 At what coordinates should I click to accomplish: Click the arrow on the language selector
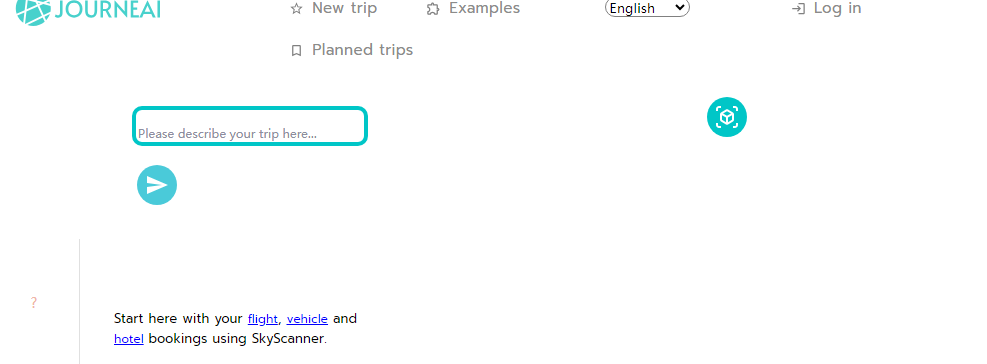click(x=679, y=8)
